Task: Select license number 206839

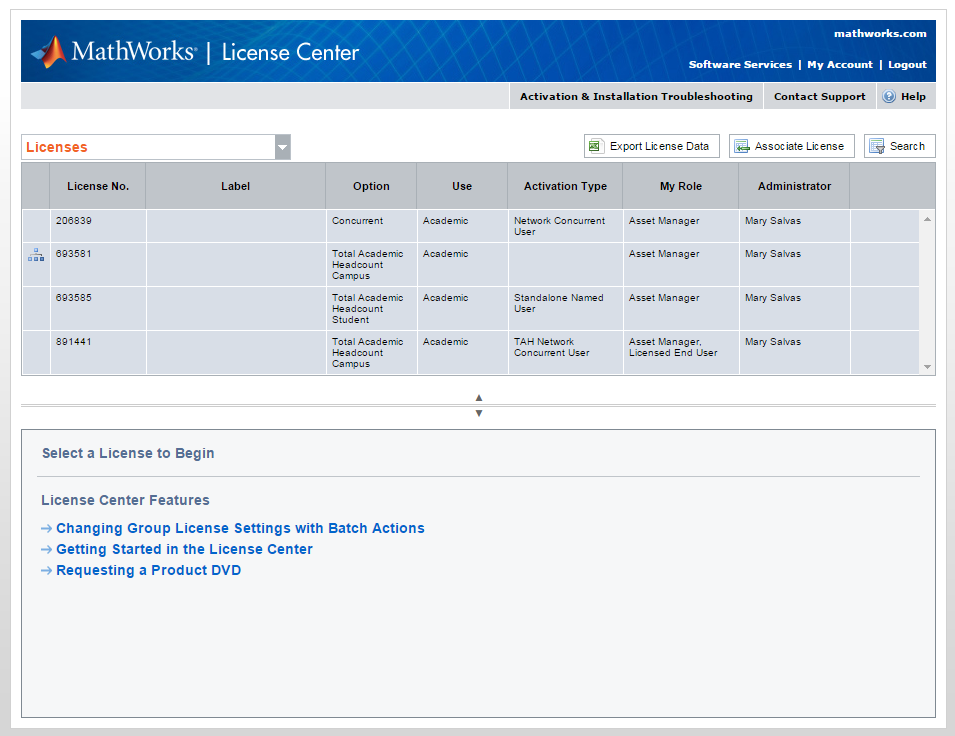Action: point(74,221)
